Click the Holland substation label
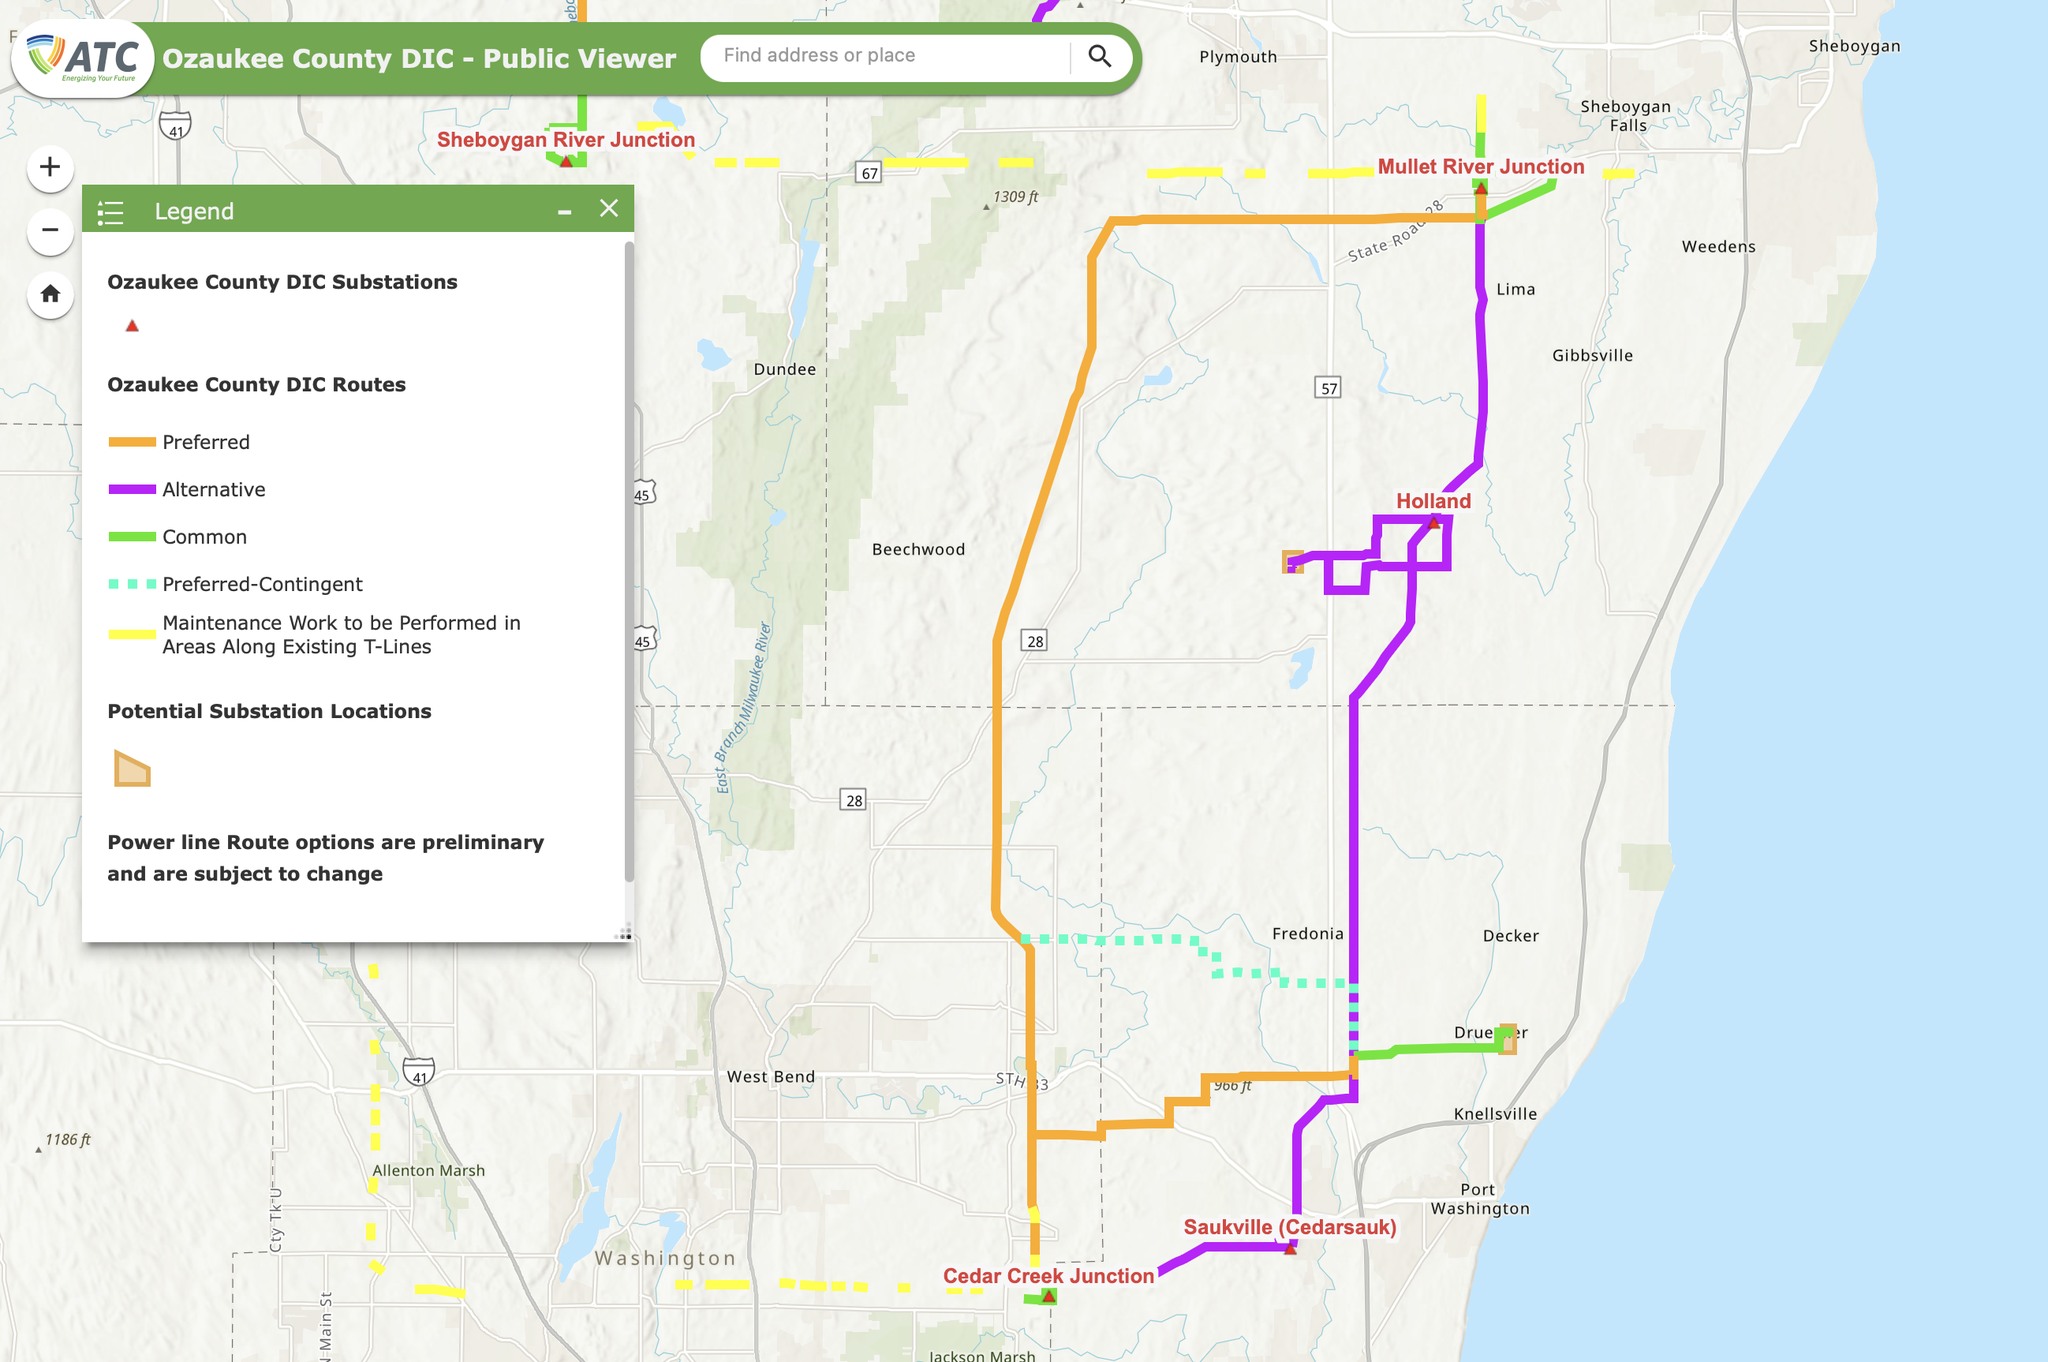This screenshot has width=2048, height=1362. (x=1433, y=501)
